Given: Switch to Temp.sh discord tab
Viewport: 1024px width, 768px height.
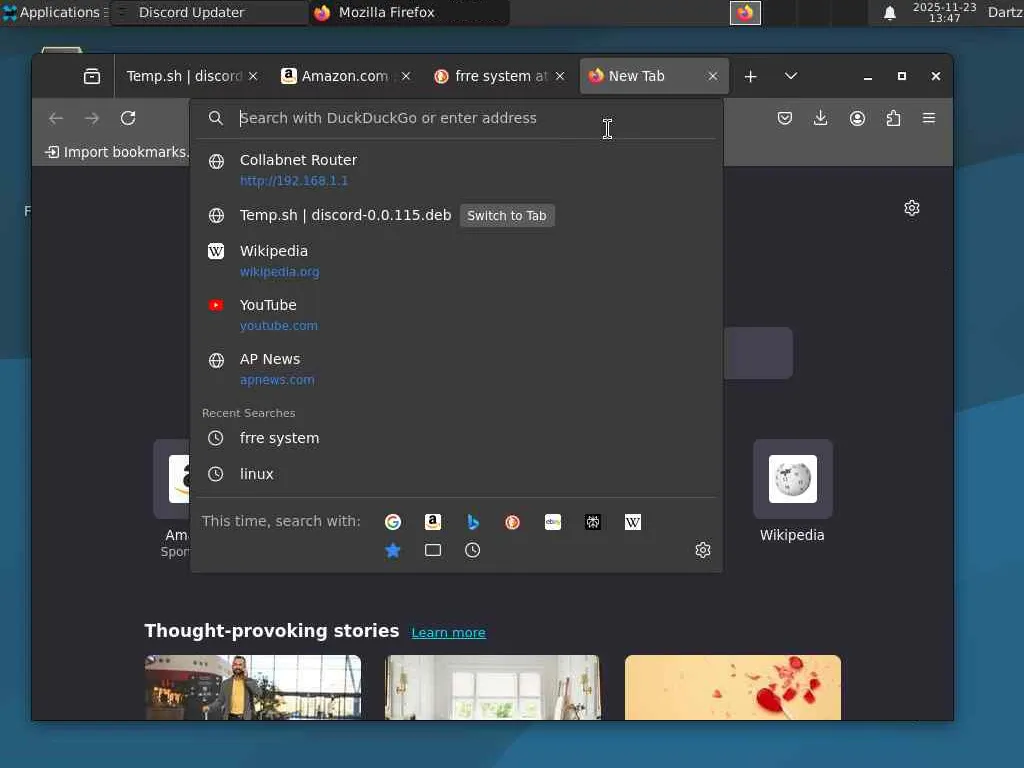Looking at the screenshot, I should (184, 76).
